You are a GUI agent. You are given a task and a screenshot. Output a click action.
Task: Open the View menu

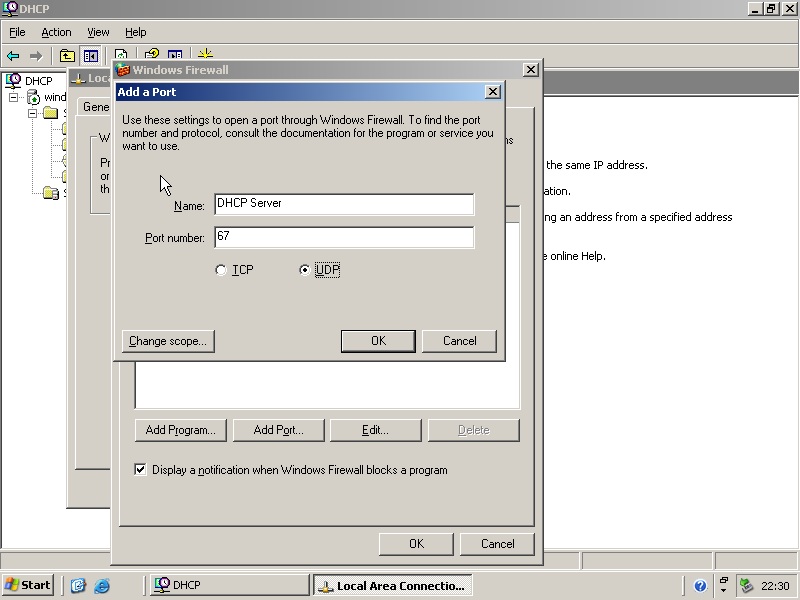click(x=98, y=32)
